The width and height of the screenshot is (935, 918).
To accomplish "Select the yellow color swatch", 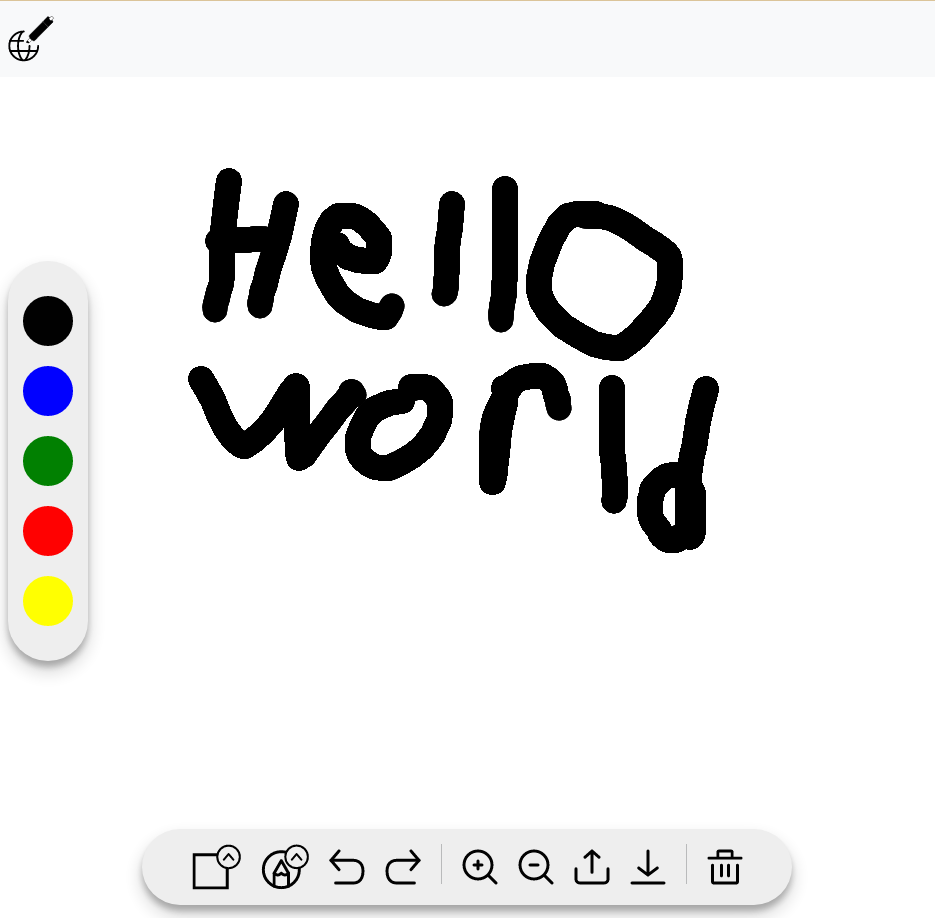I will pyautogui.click(x=47, y=601).
